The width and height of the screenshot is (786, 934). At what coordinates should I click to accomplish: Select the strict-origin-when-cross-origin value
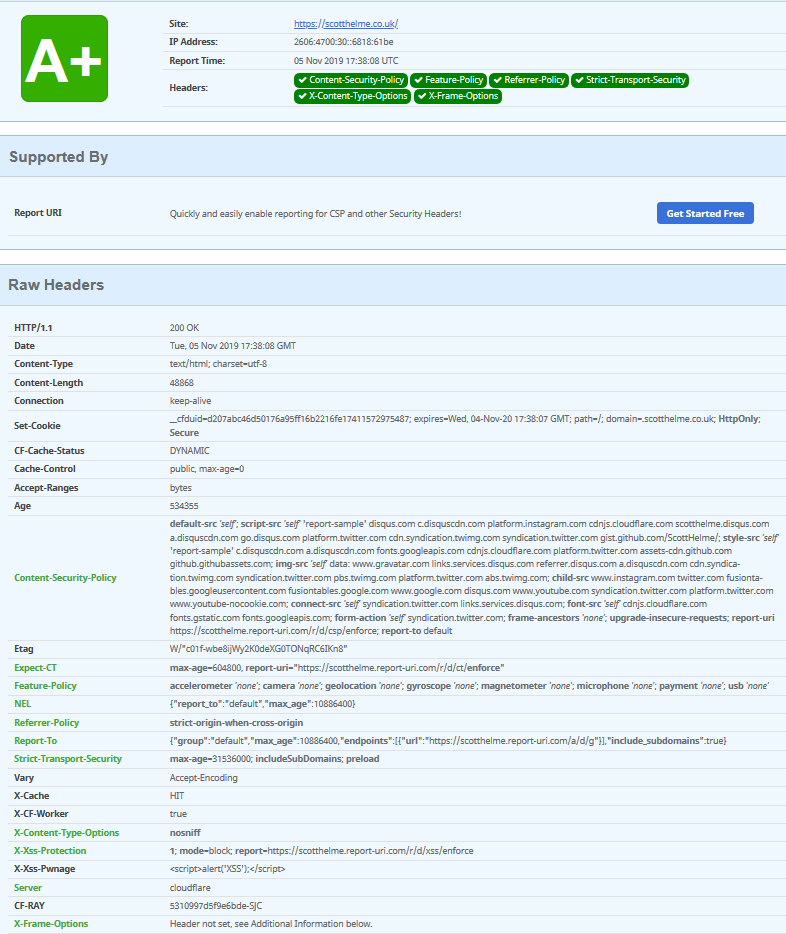click(x=236, y=723)
